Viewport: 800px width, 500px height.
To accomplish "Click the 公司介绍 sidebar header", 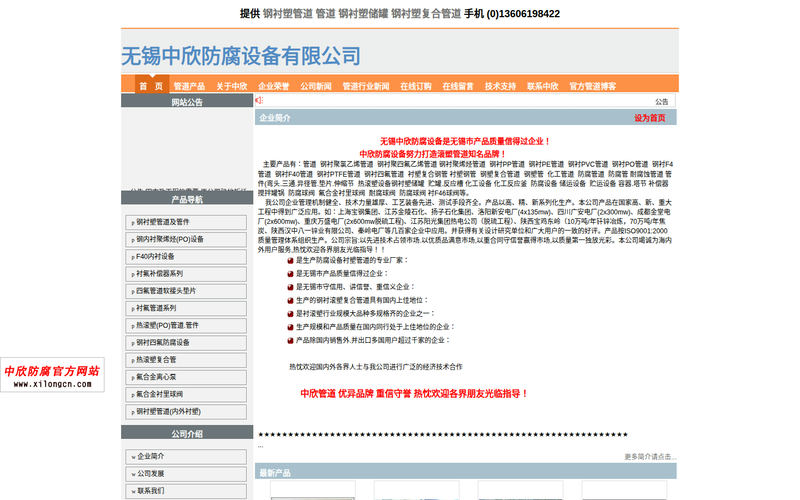I will pos(187,433).
